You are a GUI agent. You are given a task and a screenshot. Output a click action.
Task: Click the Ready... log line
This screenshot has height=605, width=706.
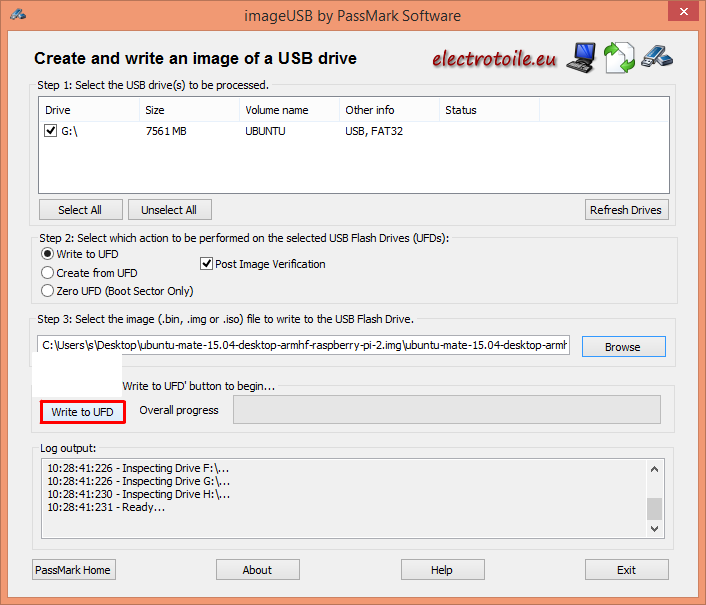pos(106,507)
